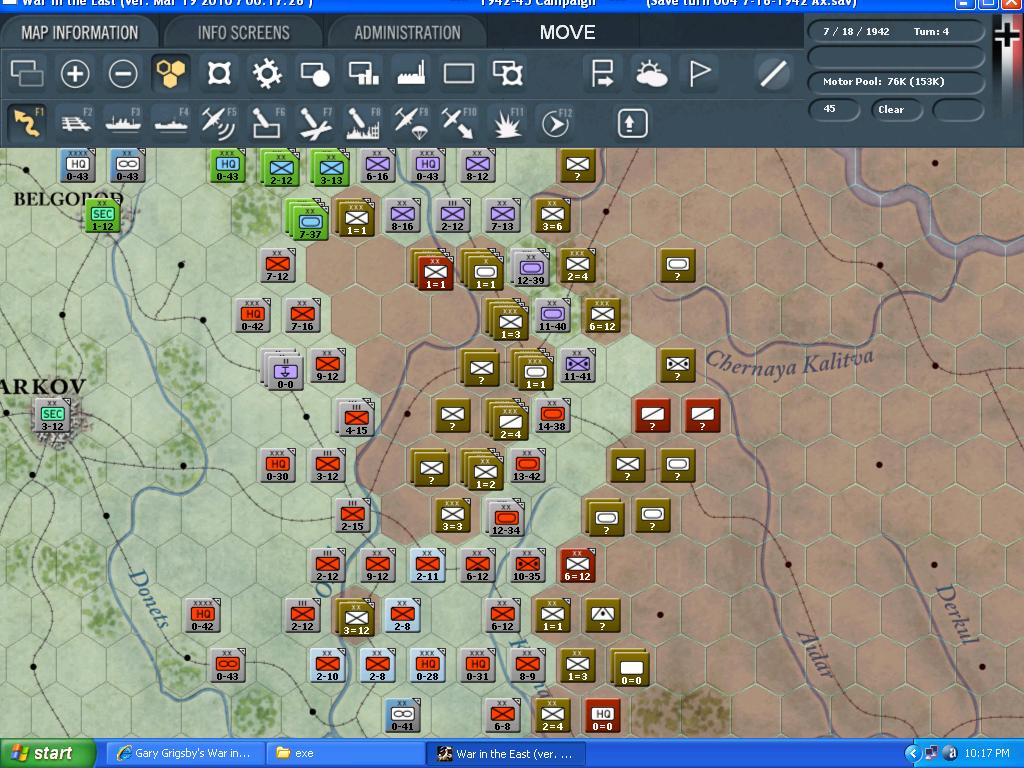This screenshot has height=768, width=1024.
Task: Select F9 air transport parachute mode
Action: (x=411, y=123)
